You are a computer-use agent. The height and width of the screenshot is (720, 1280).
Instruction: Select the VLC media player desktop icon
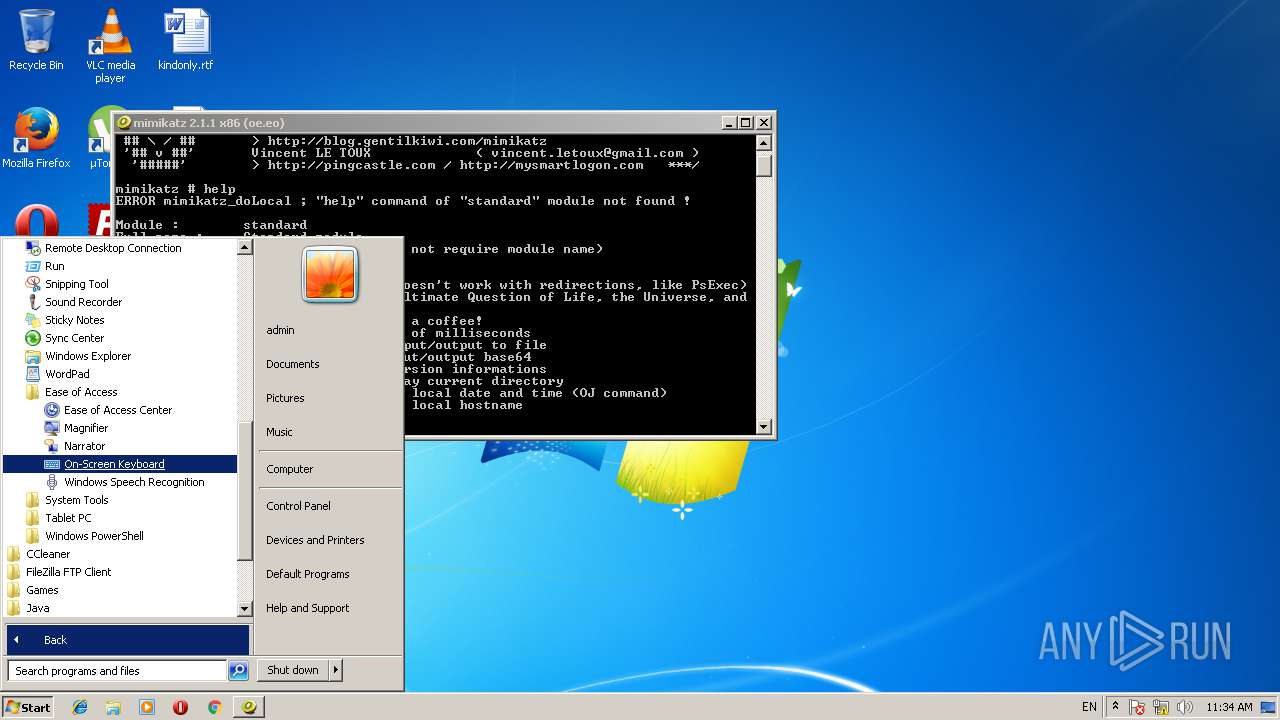[x=110, y=46]
